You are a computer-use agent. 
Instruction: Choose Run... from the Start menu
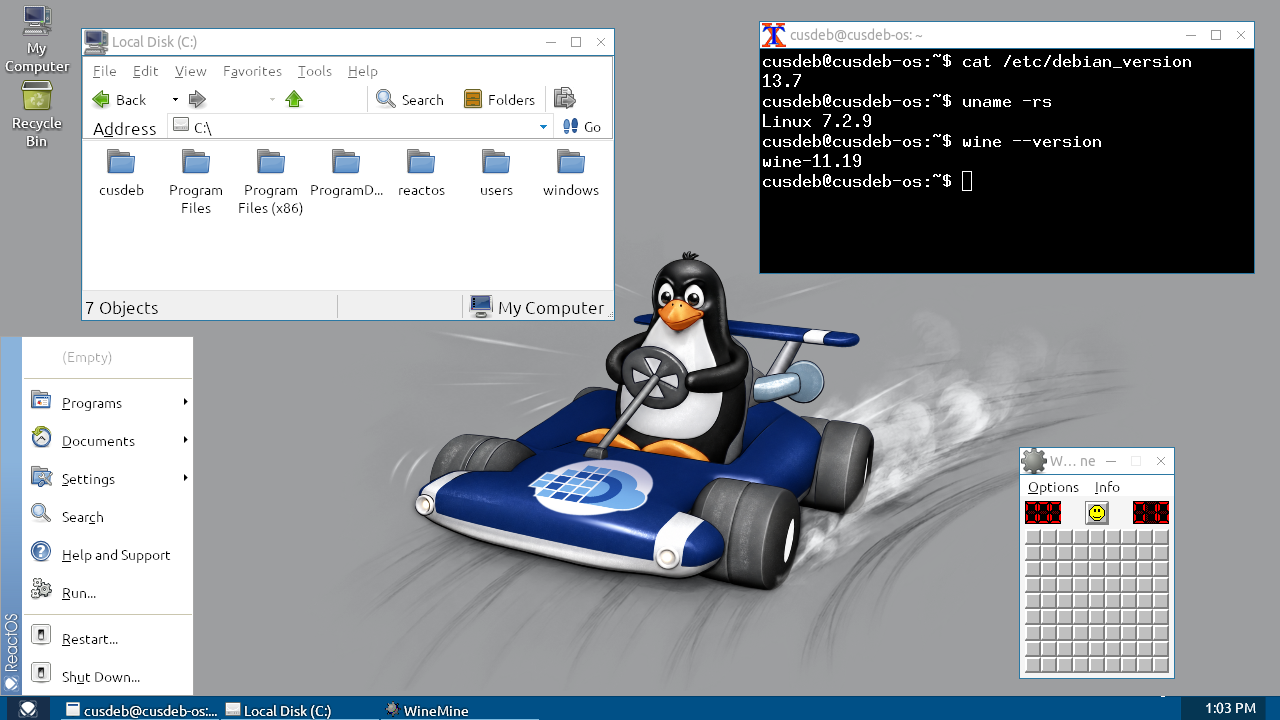coord(107,592)
